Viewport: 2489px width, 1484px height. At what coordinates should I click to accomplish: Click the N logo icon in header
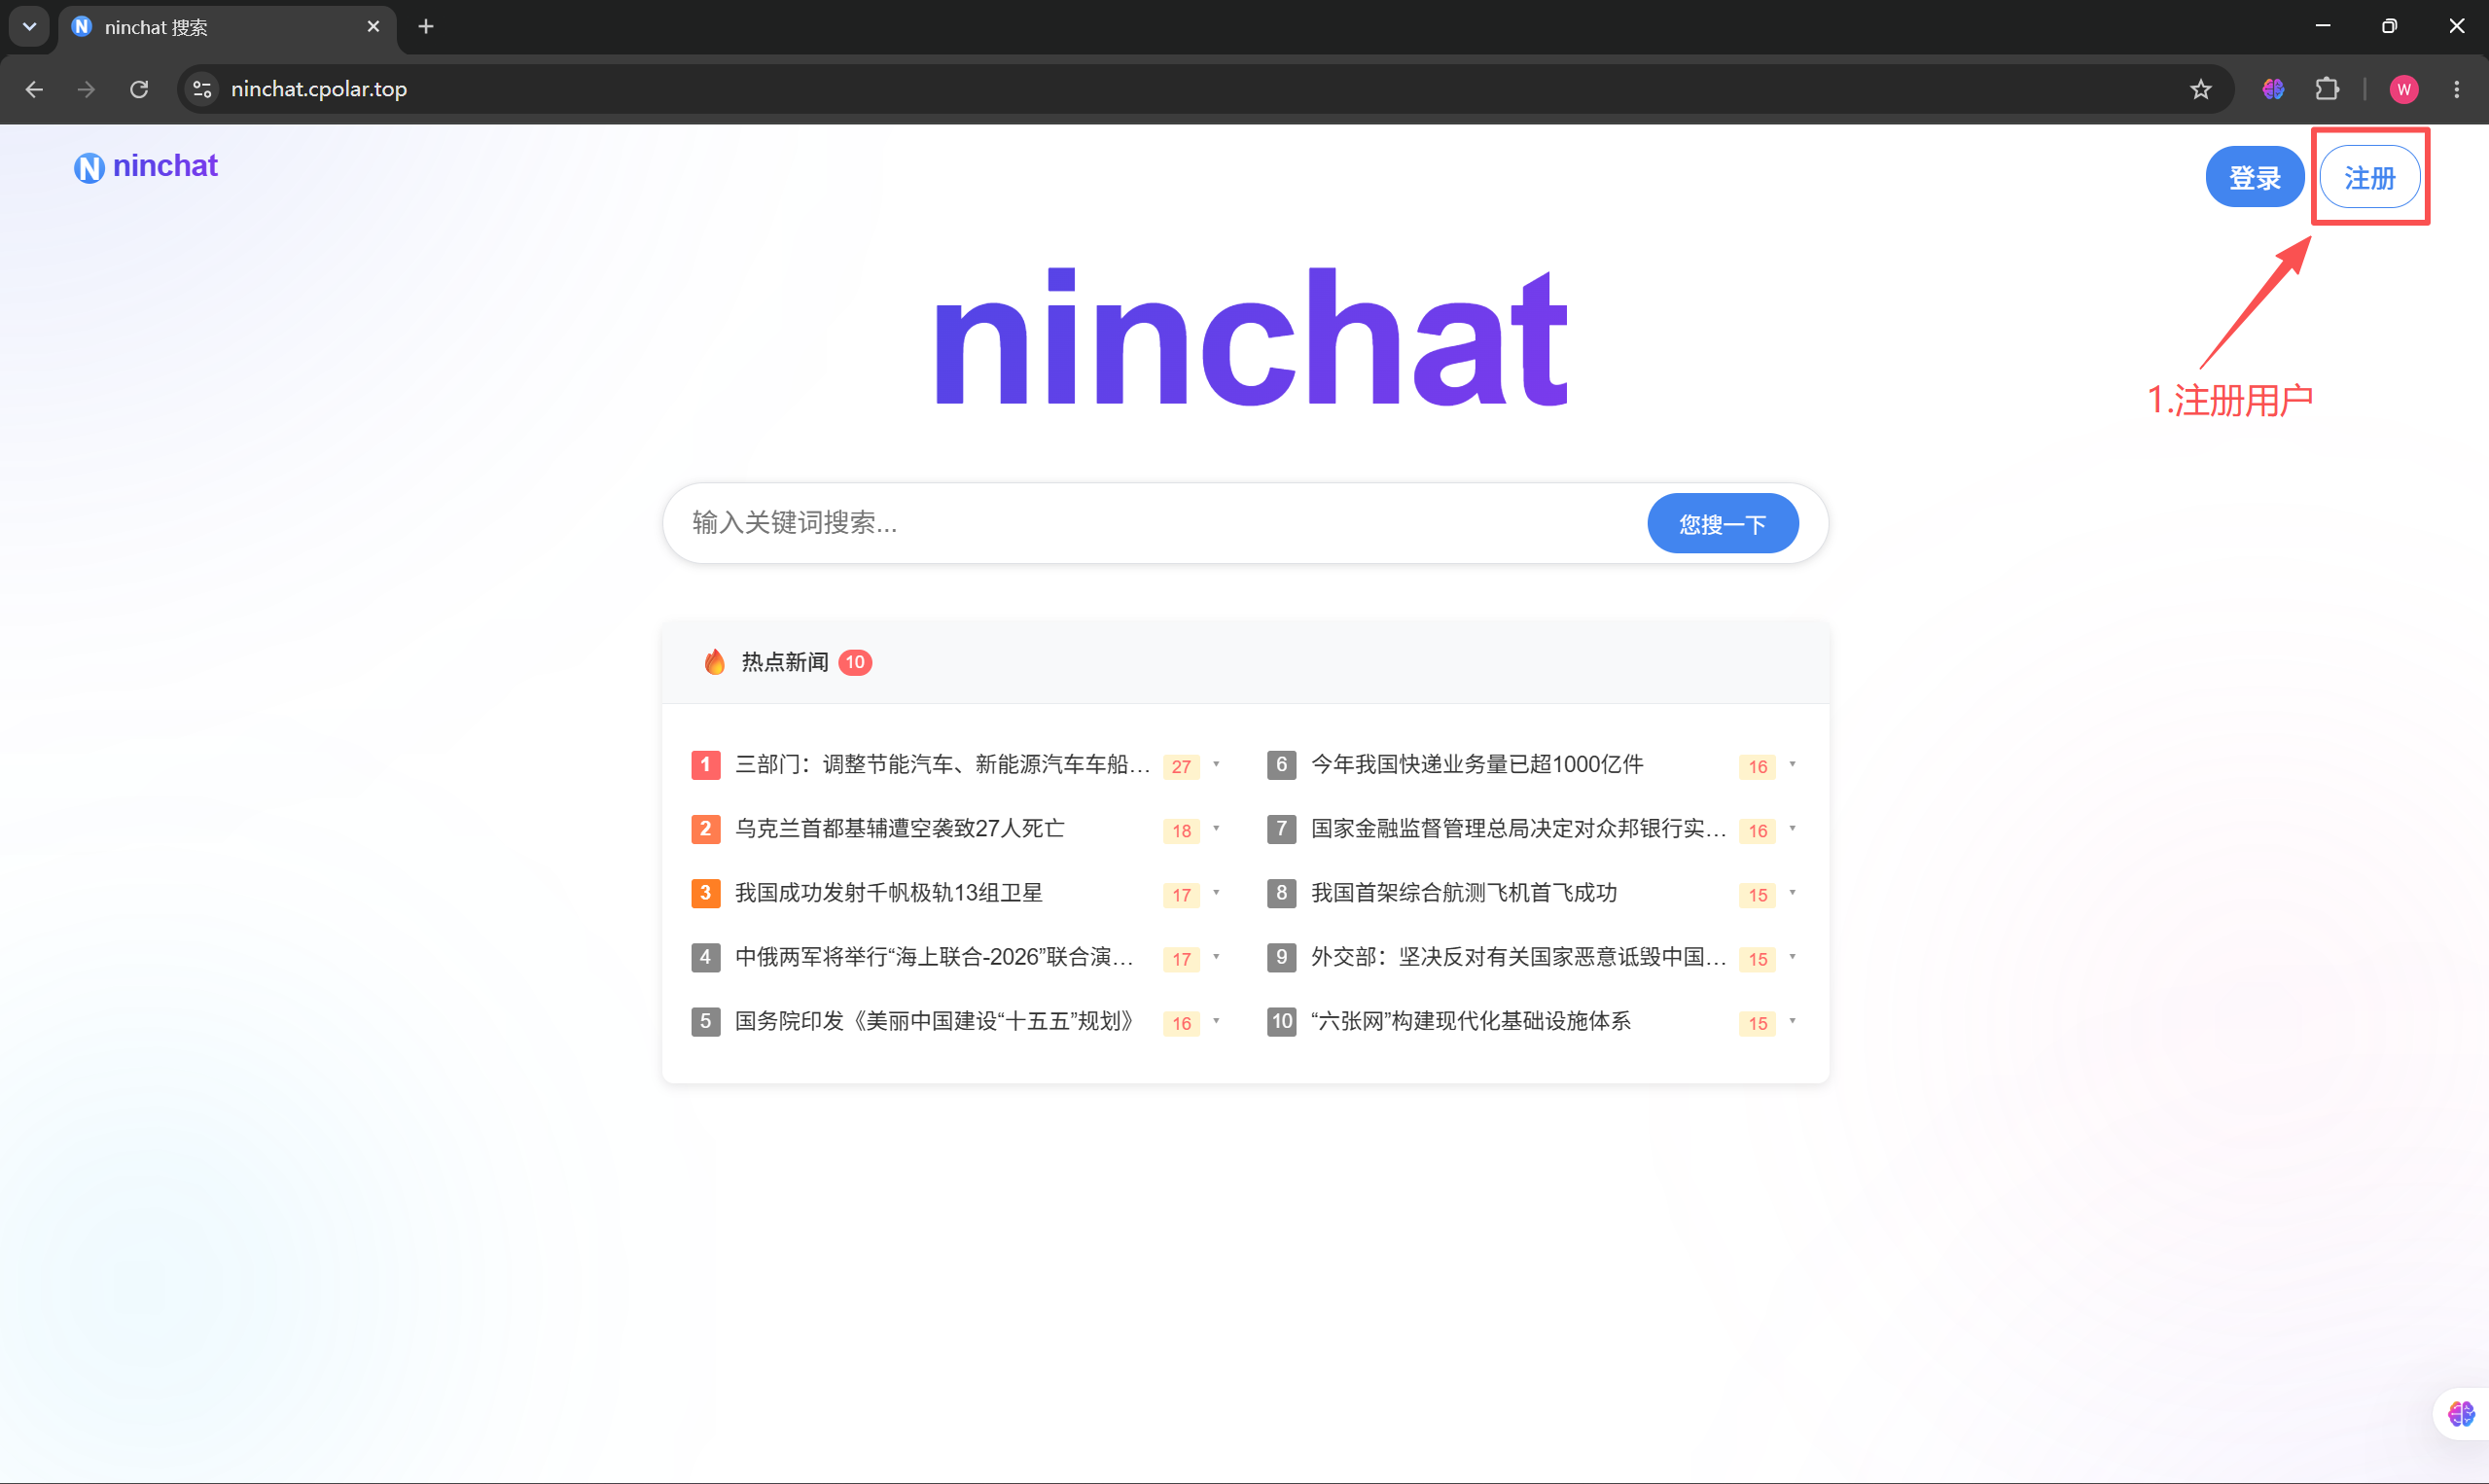coord(89,168)
